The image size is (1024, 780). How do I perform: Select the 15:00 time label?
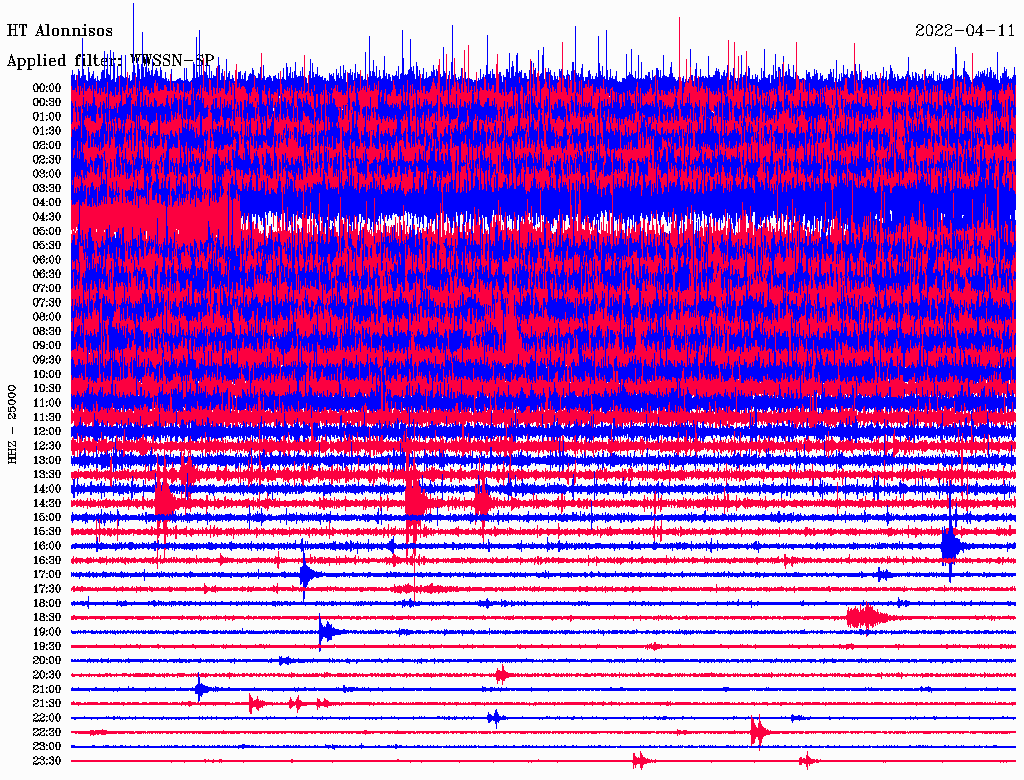coord(47,517)
